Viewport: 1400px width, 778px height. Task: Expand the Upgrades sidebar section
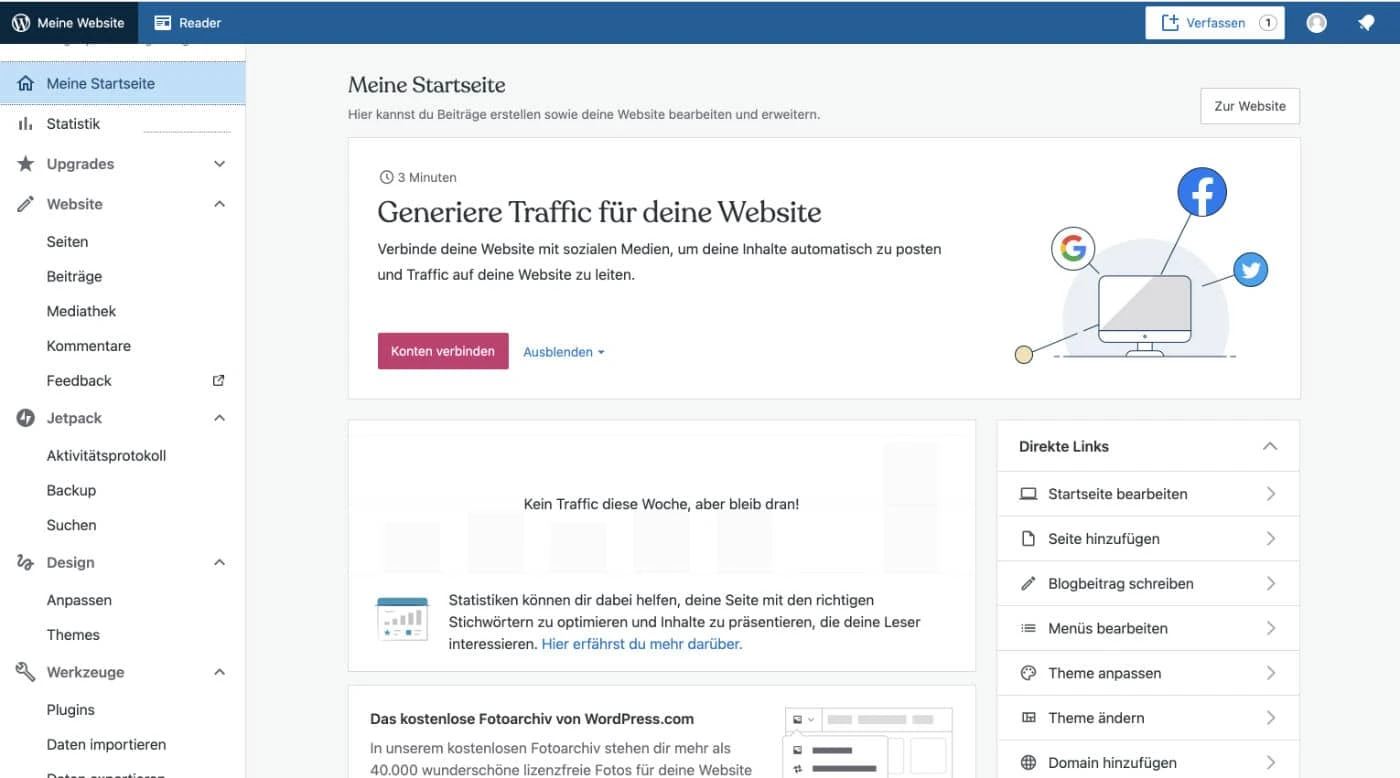[x=220, y=164]
